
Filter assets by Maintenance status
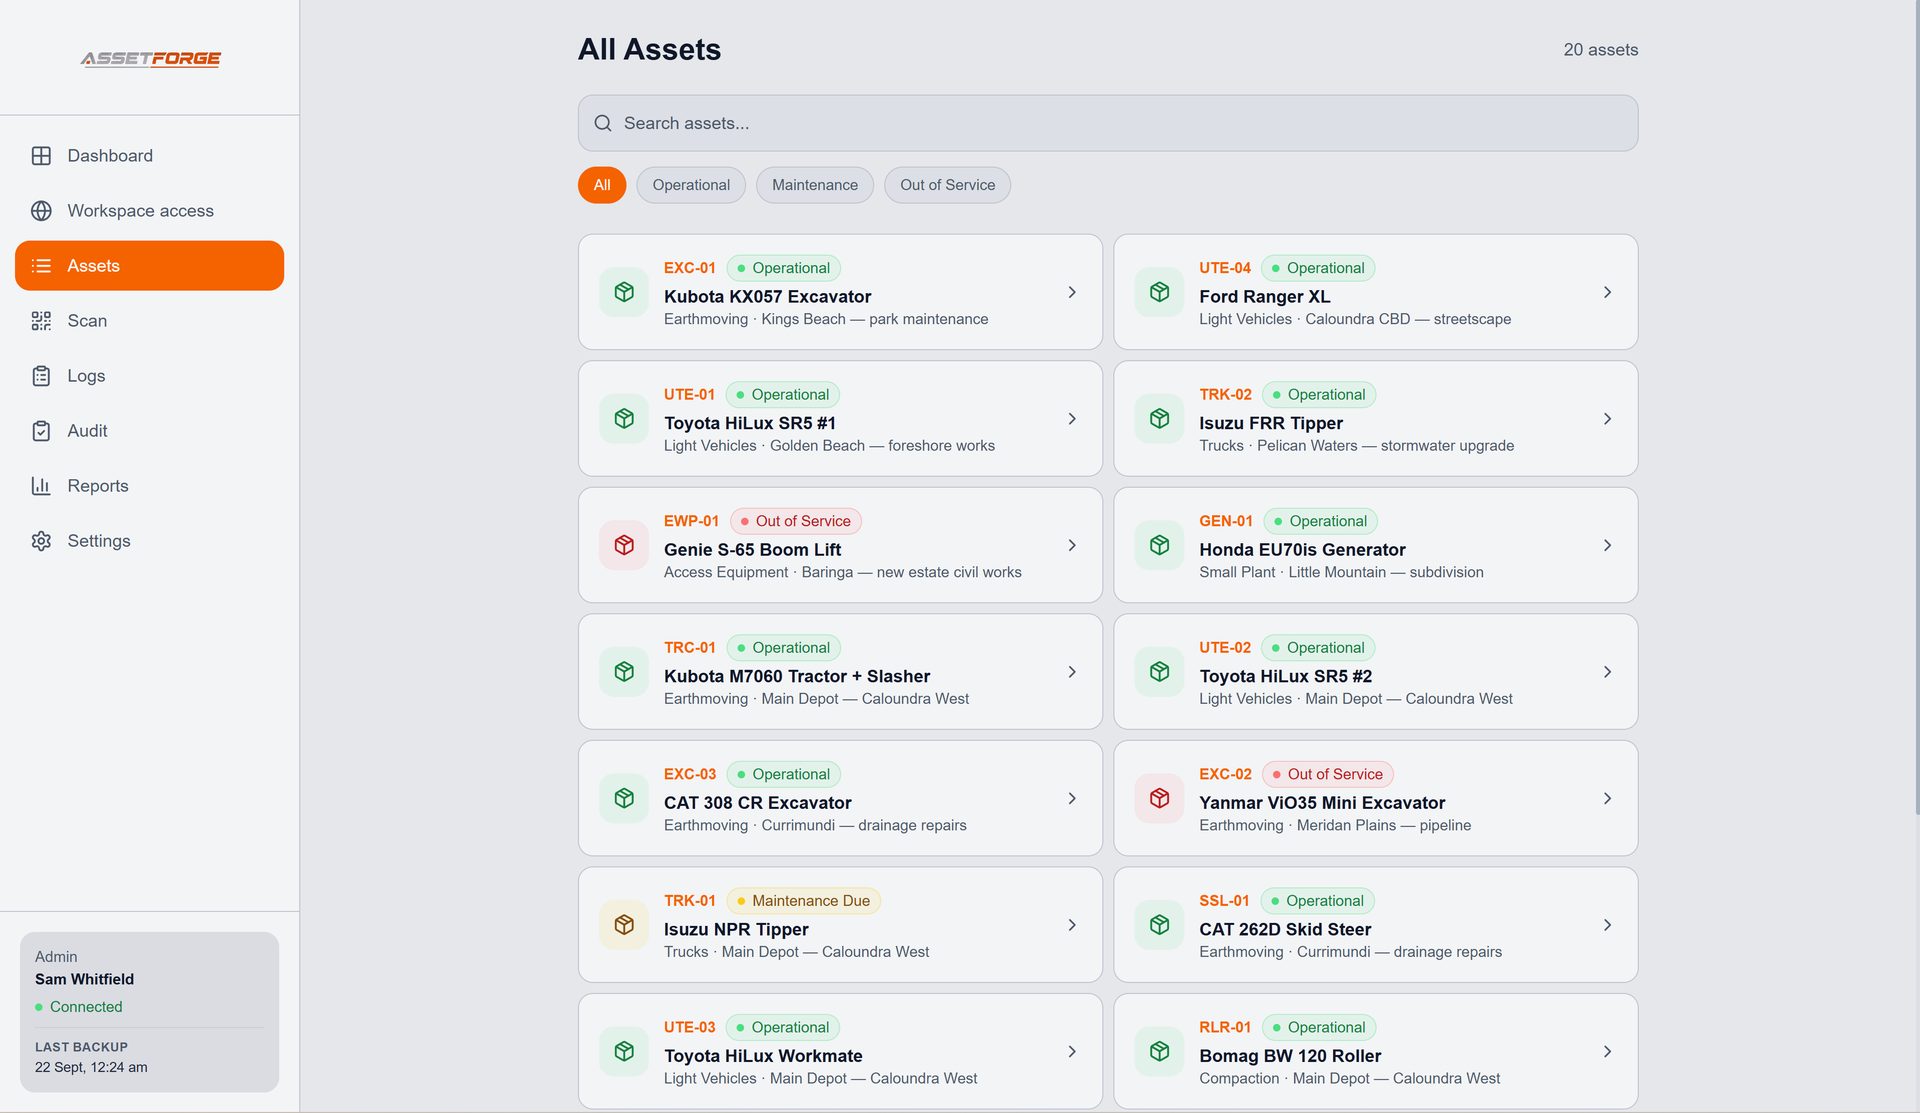point(815,185)
